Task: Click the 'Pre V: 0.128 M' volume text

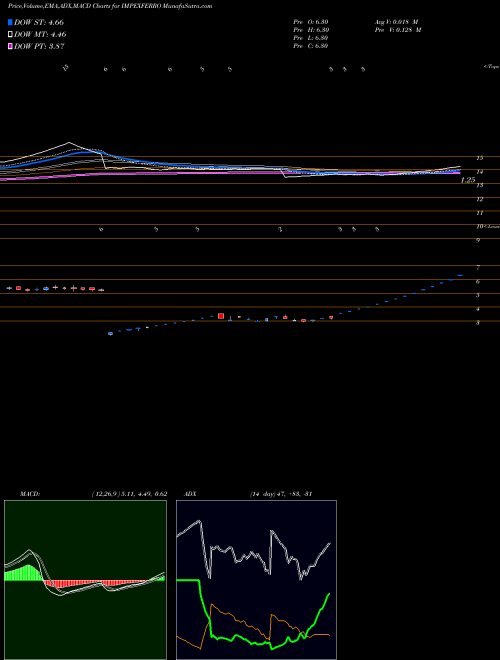Action: [x=398, y=30]
